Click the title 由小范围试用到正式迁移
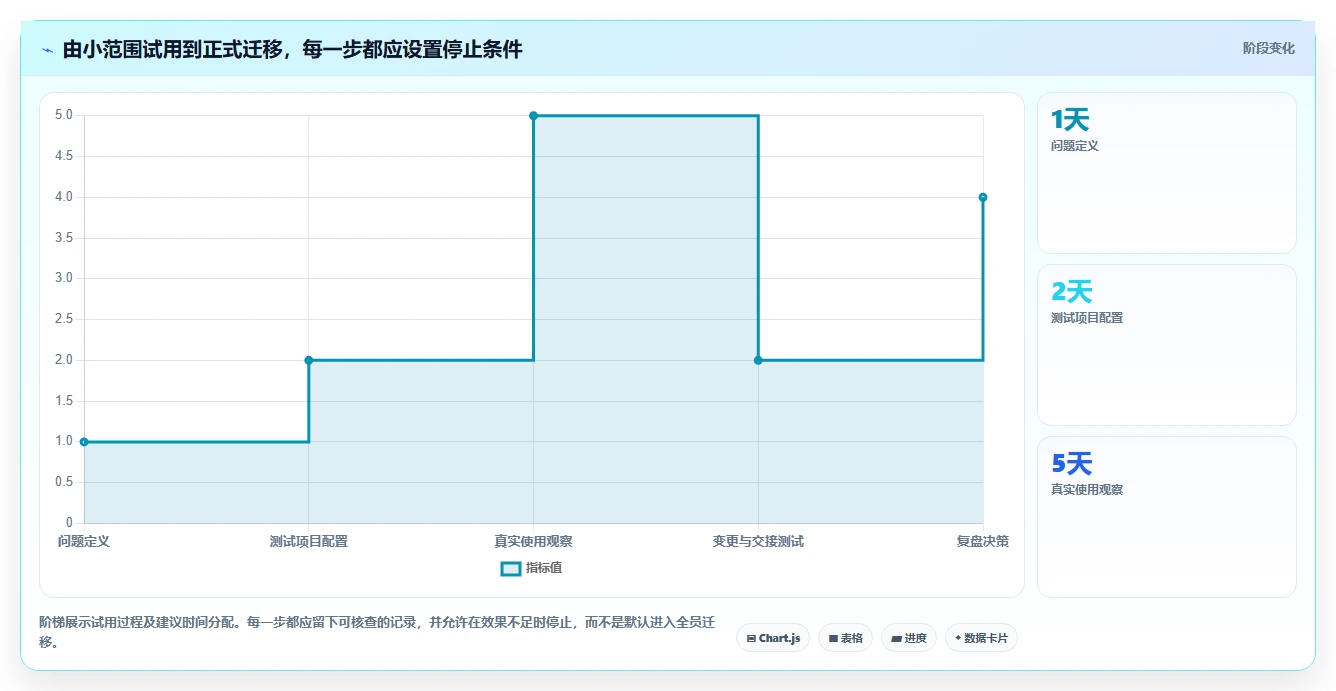Image resolution: width=1336 pixels, height=691 pixels. [x=172, y=50]
